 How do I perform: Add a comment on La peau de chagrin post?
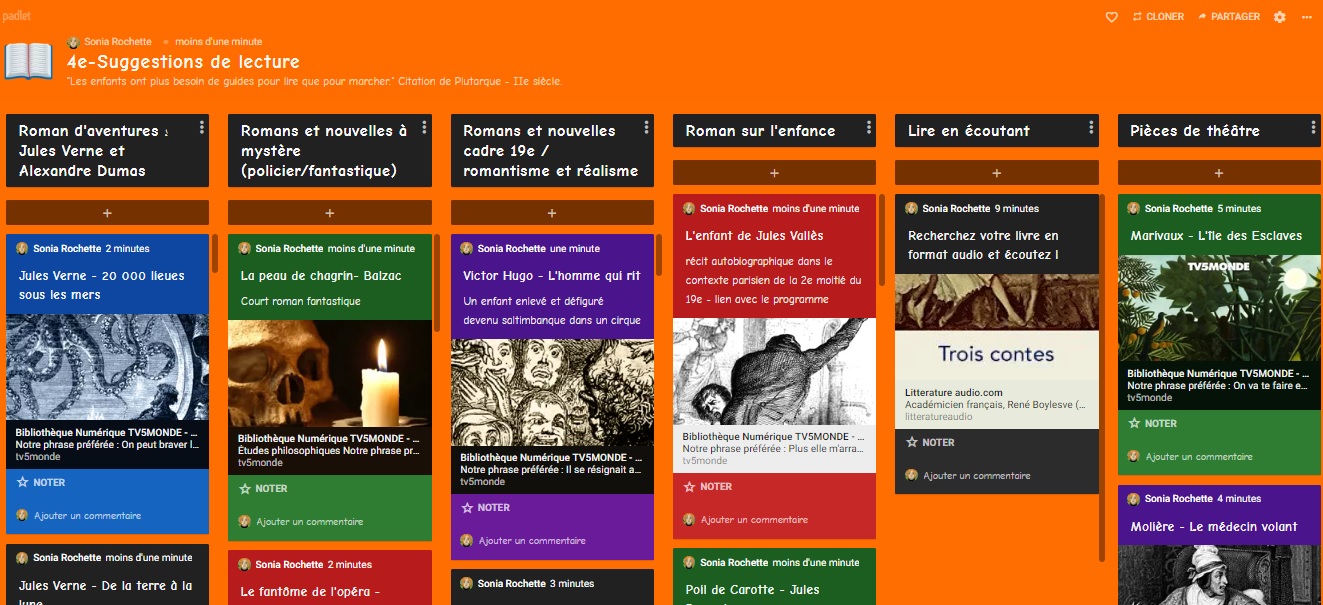(x=310, y=522)
